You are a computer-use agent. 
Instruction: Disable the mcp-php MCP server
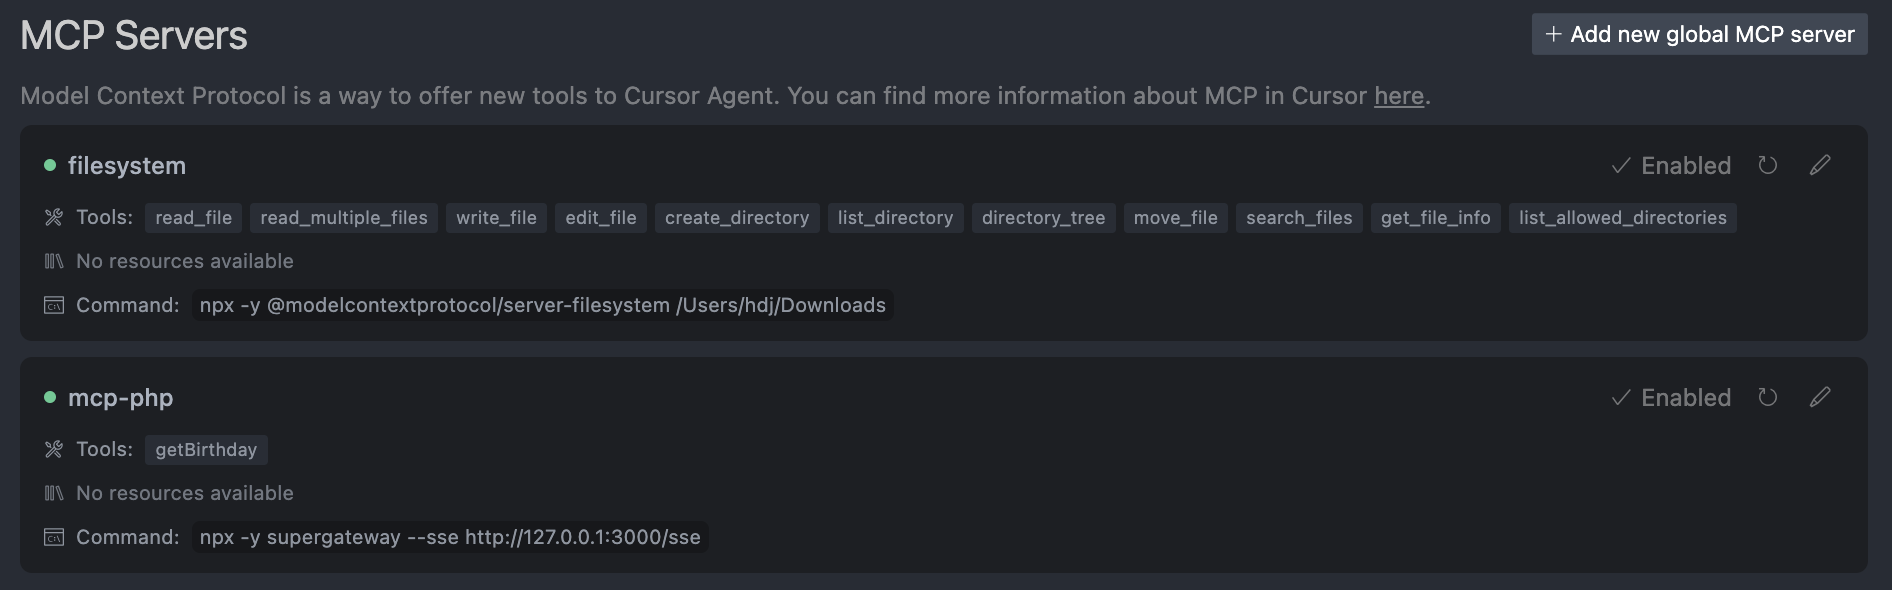1672,397
